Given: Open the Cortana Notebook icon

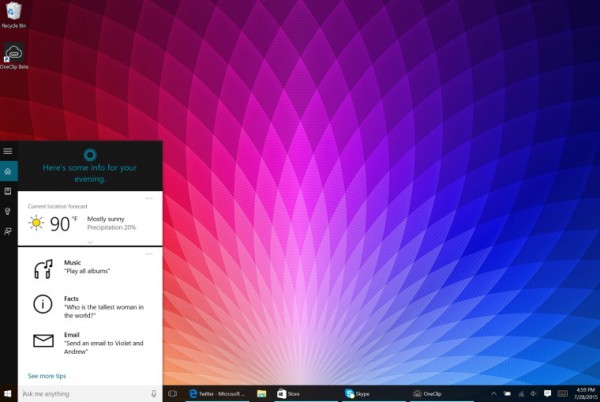Looking at the screenshot, I should tap(8, 191).
